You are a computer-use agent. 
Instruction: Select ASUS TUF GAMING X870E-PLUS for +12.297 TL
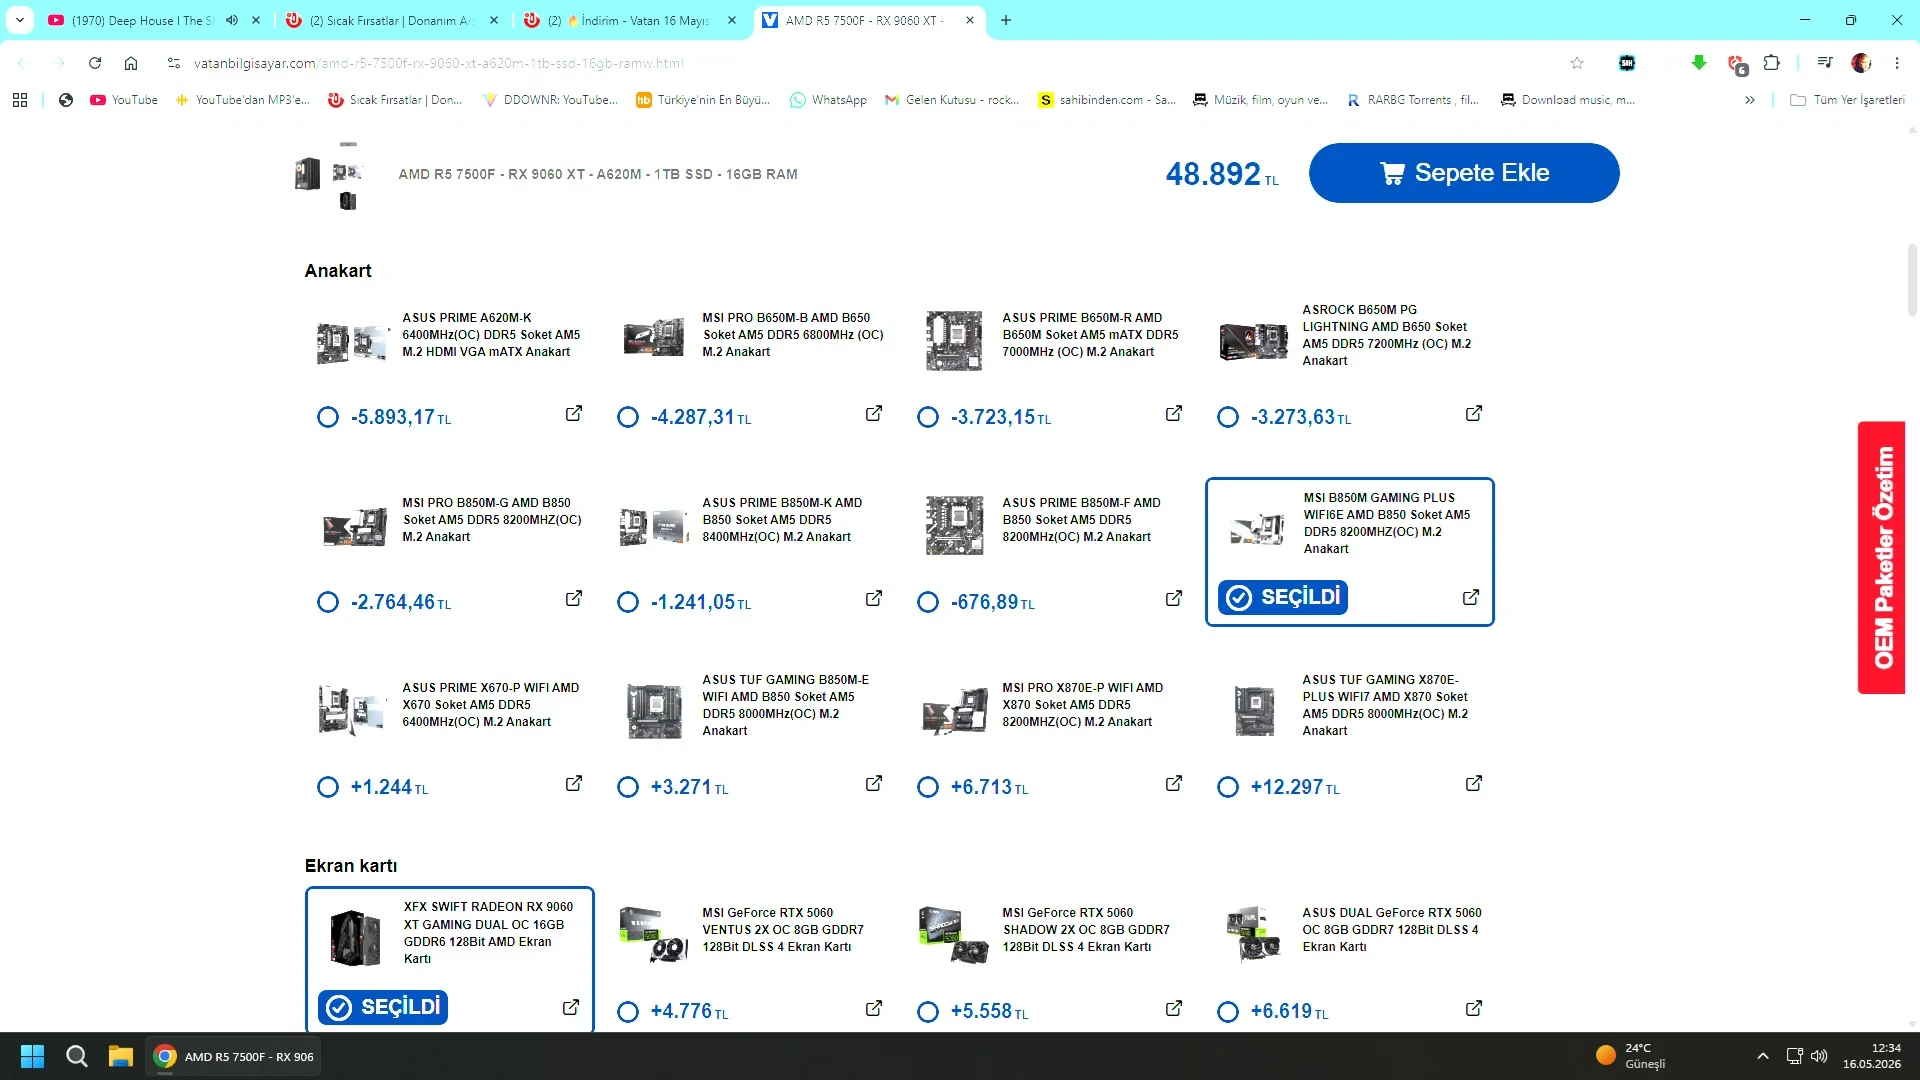[x=1228, y=787]
